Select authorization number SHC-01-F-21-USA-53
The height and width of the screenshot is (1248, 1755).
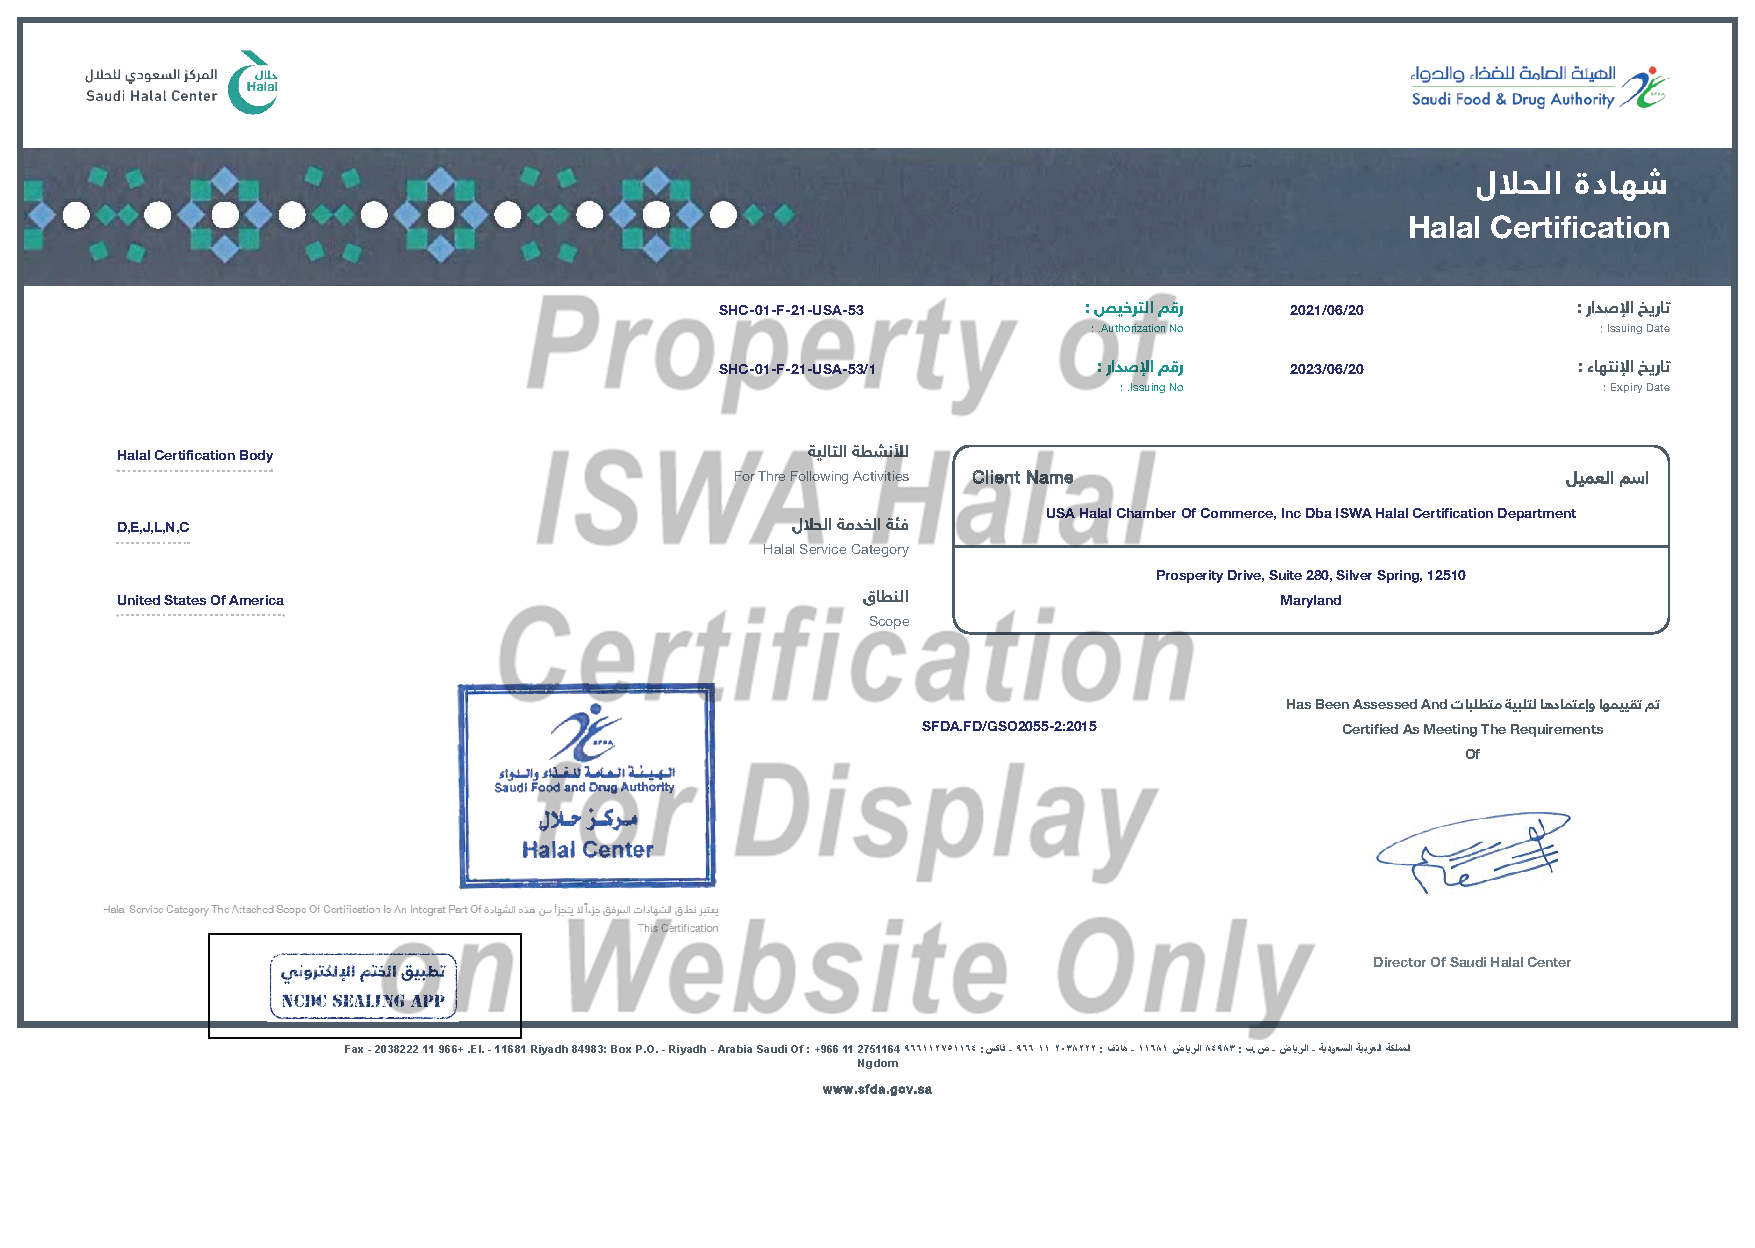[x=791, y=310]
